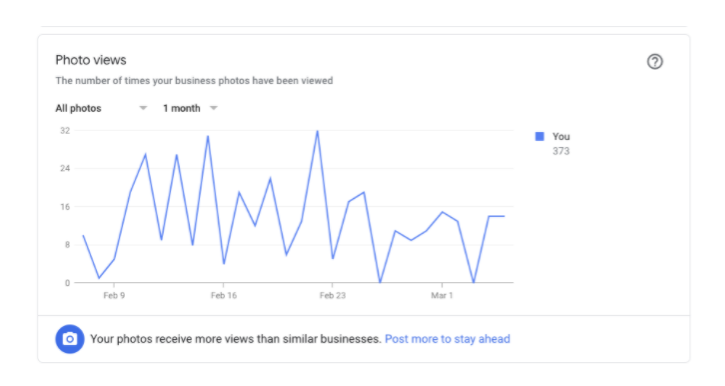The image size is (725, 386).
Task: Select the Feb 9 axis label
Action: (x=114, y=295)
